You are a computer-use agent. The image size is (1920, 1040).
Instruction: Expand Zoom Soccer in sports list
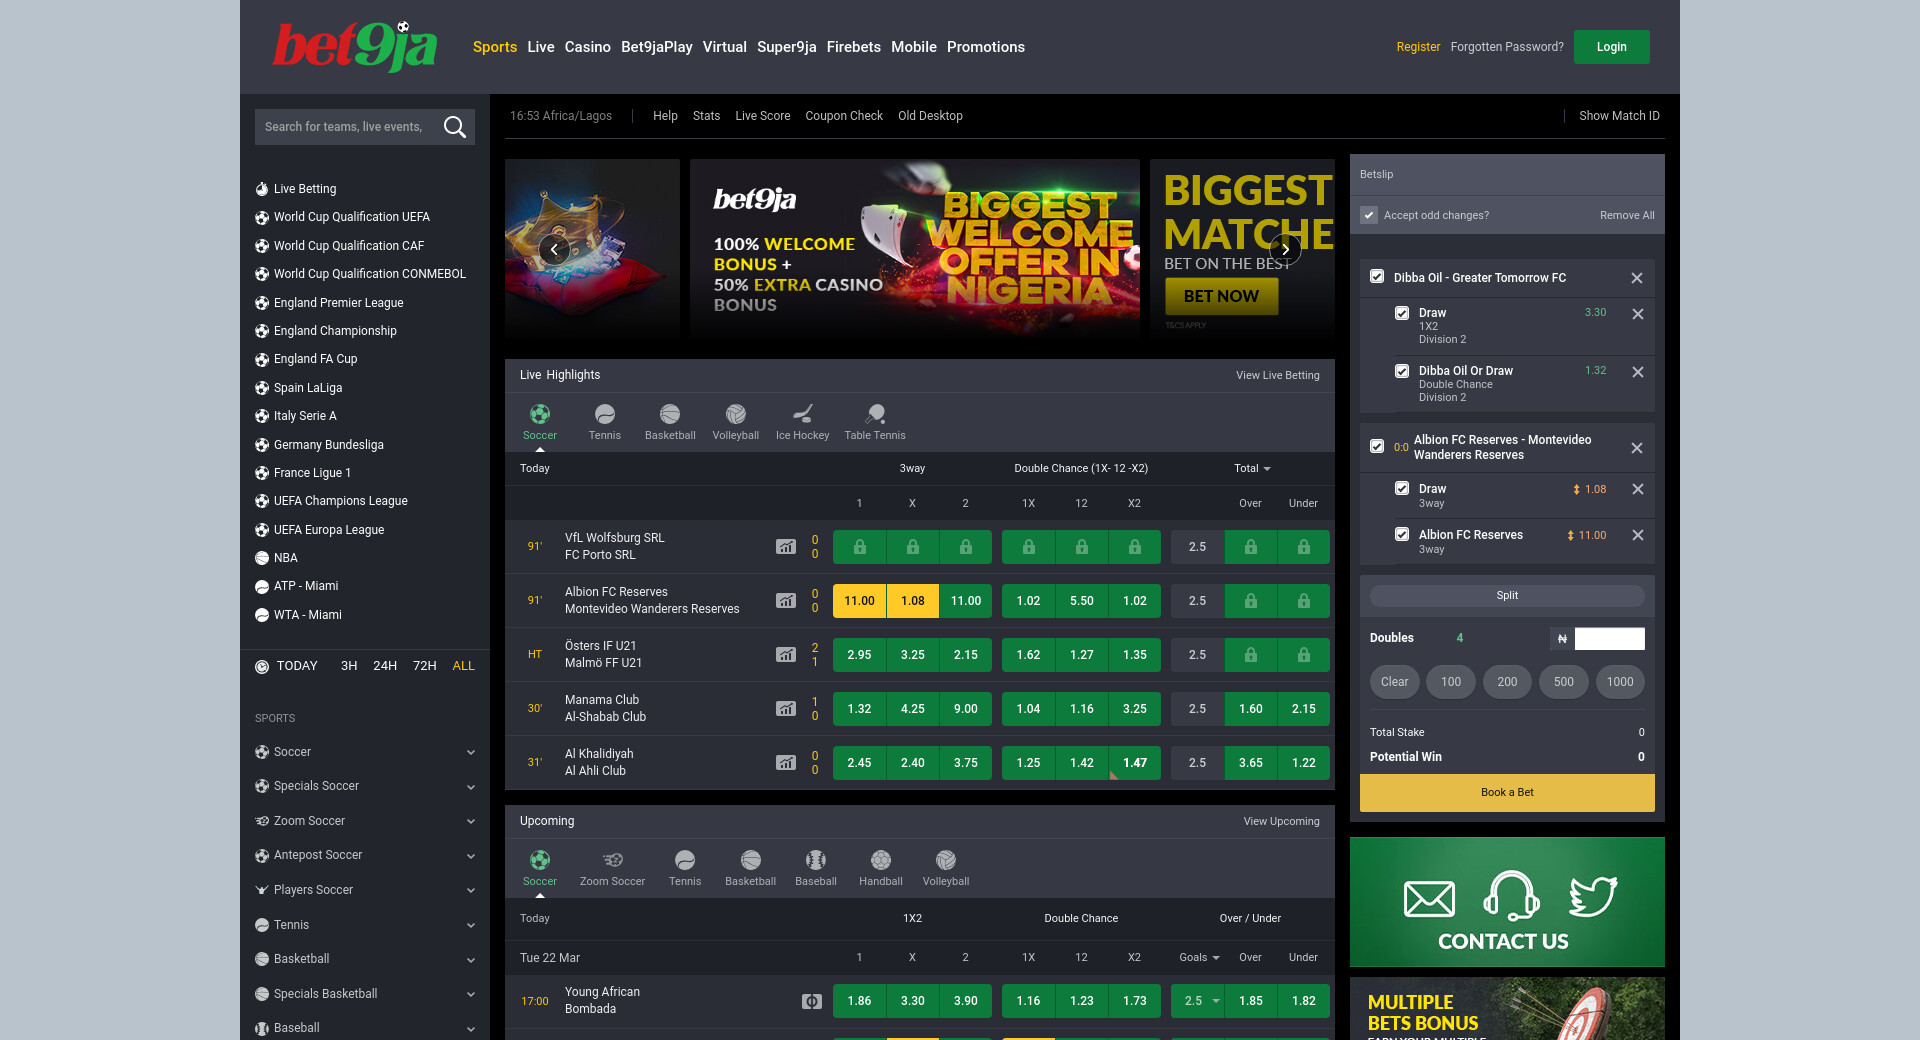(471, 822)
